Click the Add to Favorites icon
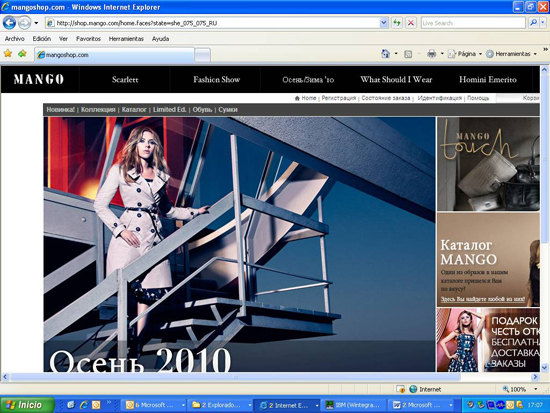This screenshot has height=413, width=550. (22, 54)
